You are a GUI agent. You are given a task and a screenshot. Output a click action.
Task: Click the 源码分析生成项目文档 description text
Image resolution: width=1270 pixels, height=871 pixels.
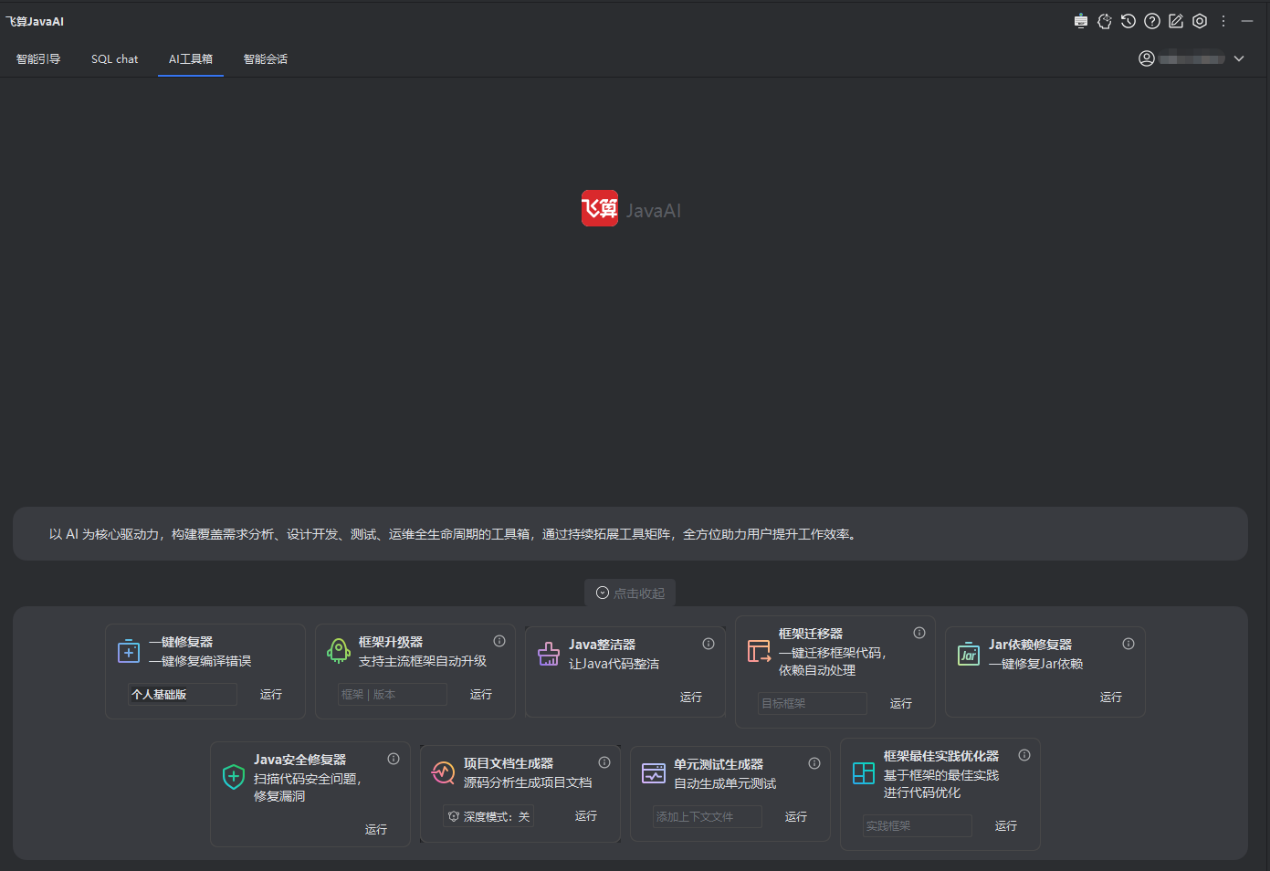528,783
